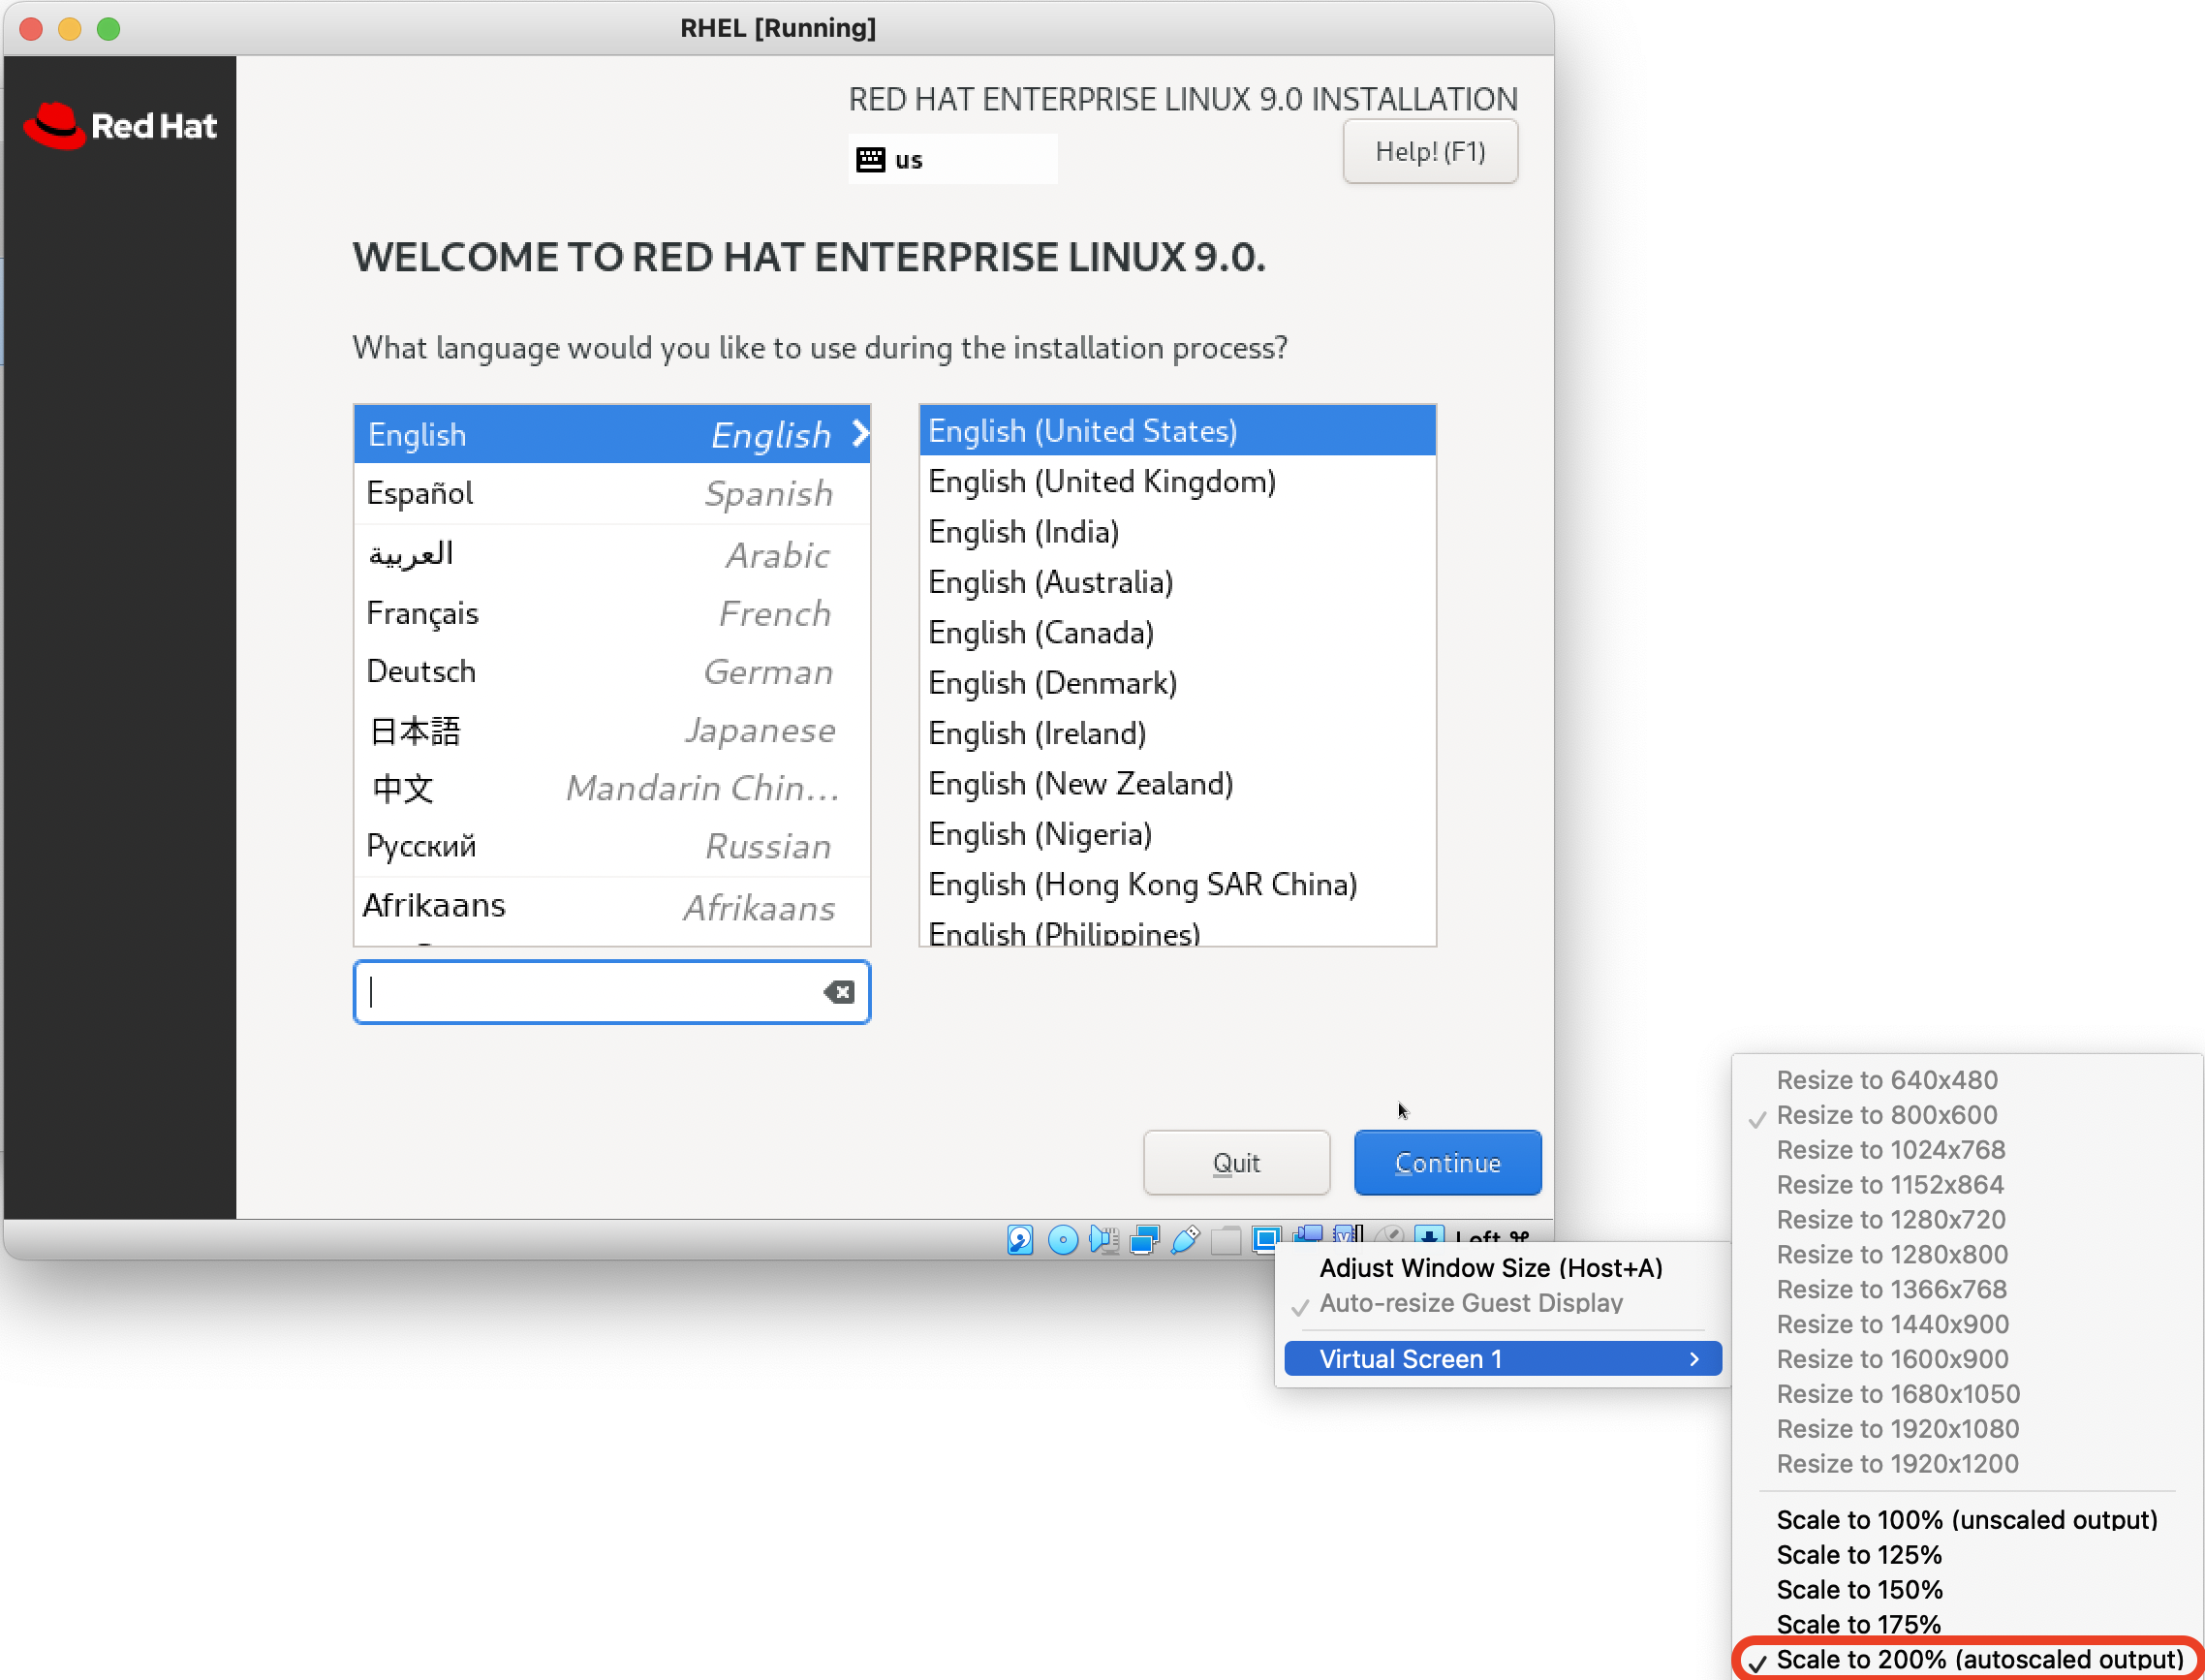Select Scale to 100% (unscaled output)
Viewport: 2205px width, 1680px height.
pos(1966,1520)
